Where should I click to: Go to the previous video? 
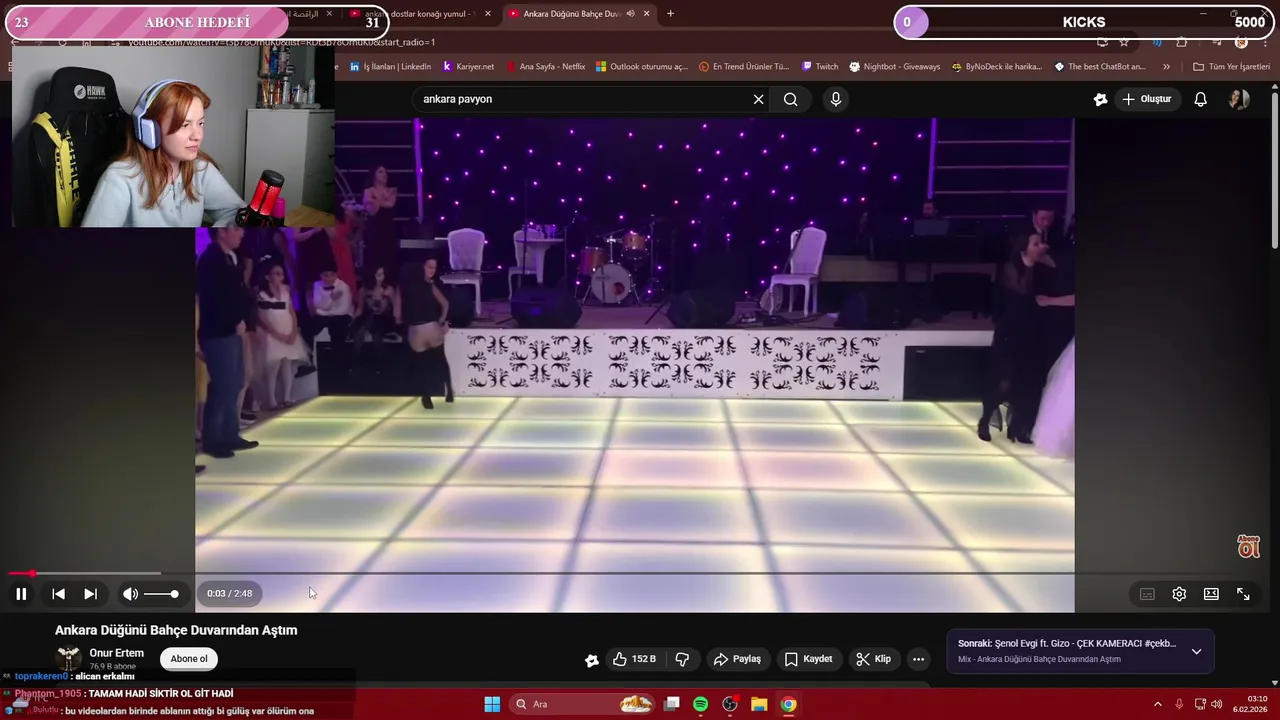click(58, 594)
